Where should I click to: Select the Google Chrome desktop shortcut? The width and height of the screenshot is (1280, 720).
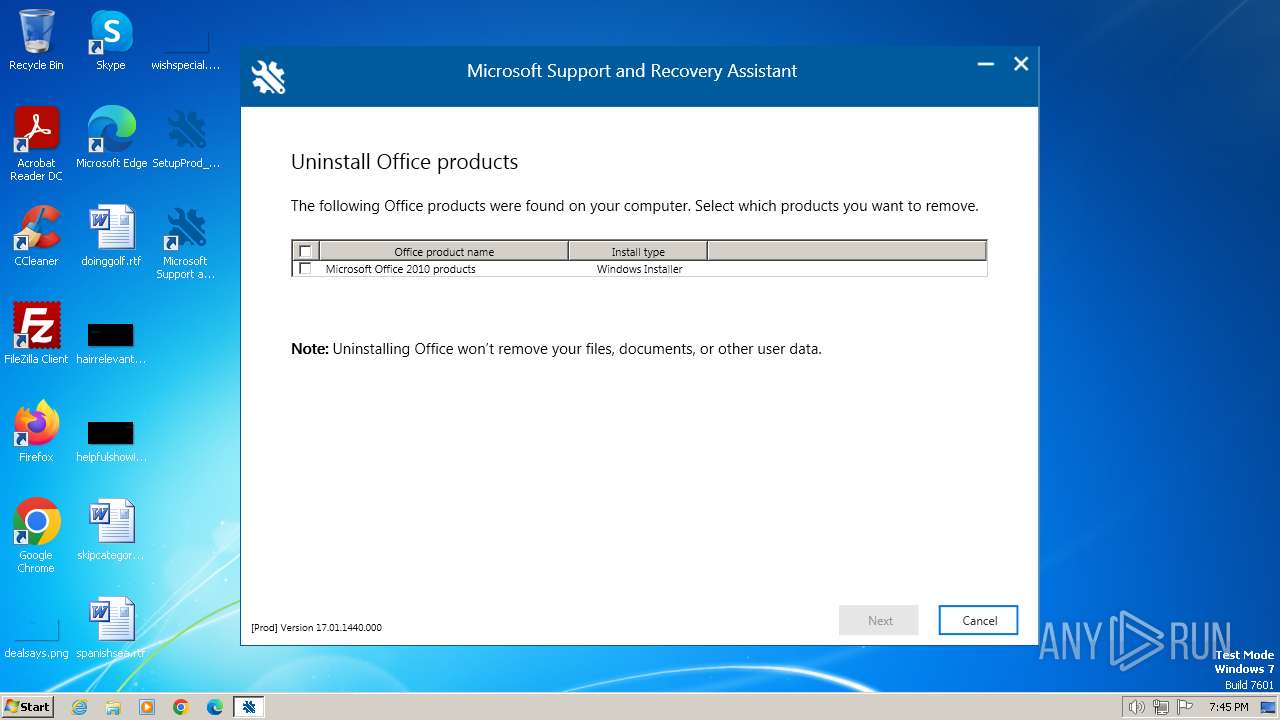[36, 536]
